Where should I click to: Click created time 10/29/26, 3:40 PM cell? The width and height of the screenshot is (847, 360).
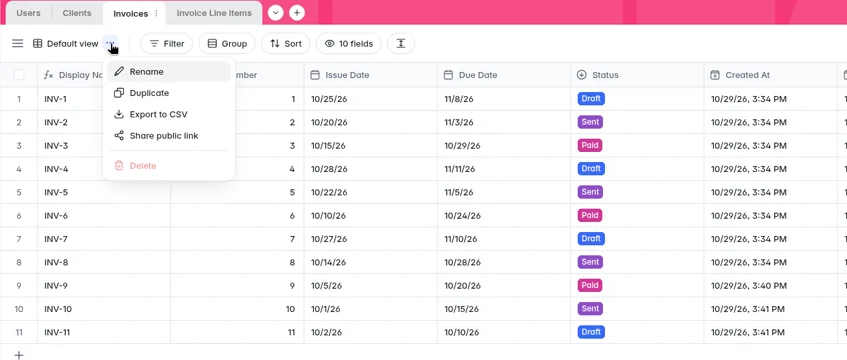click(771, 286)
